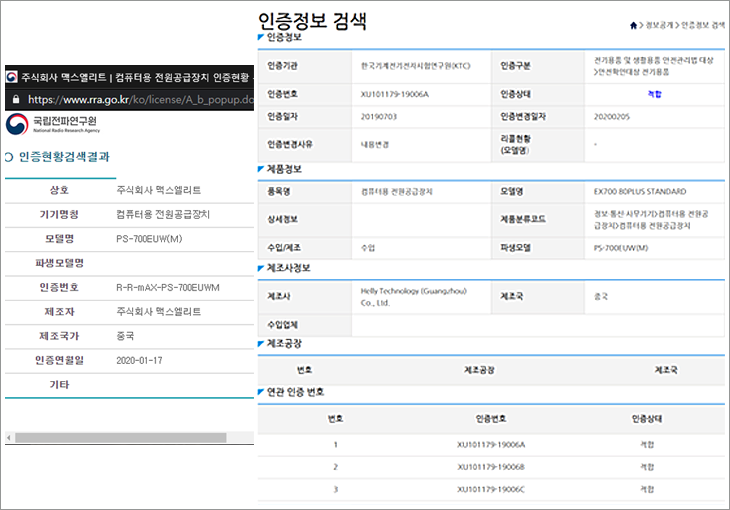
Task: Select XU101179-19006A in 인증번호 row of 인증정보
Action: tap(395, 95)
